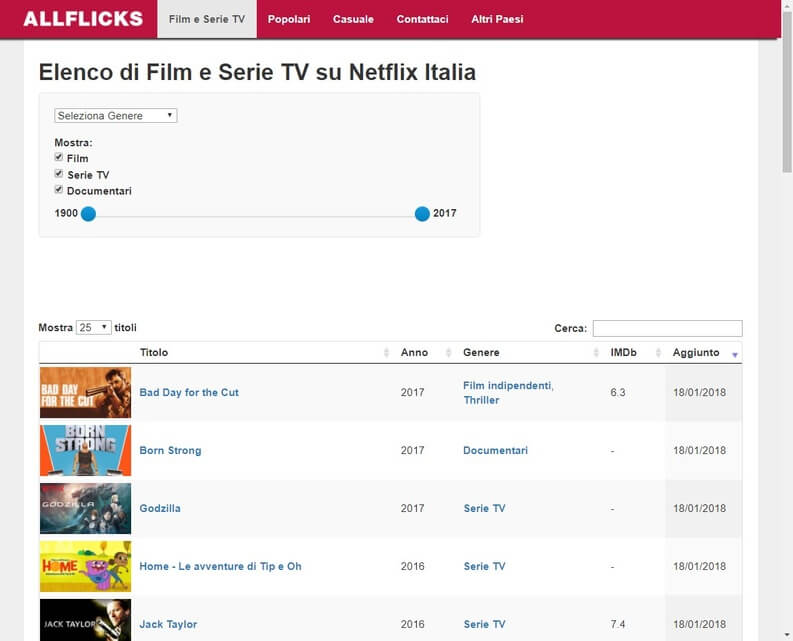Click the Serie TV genre link for Godzilla
The image size is (793, 641).
484,508
